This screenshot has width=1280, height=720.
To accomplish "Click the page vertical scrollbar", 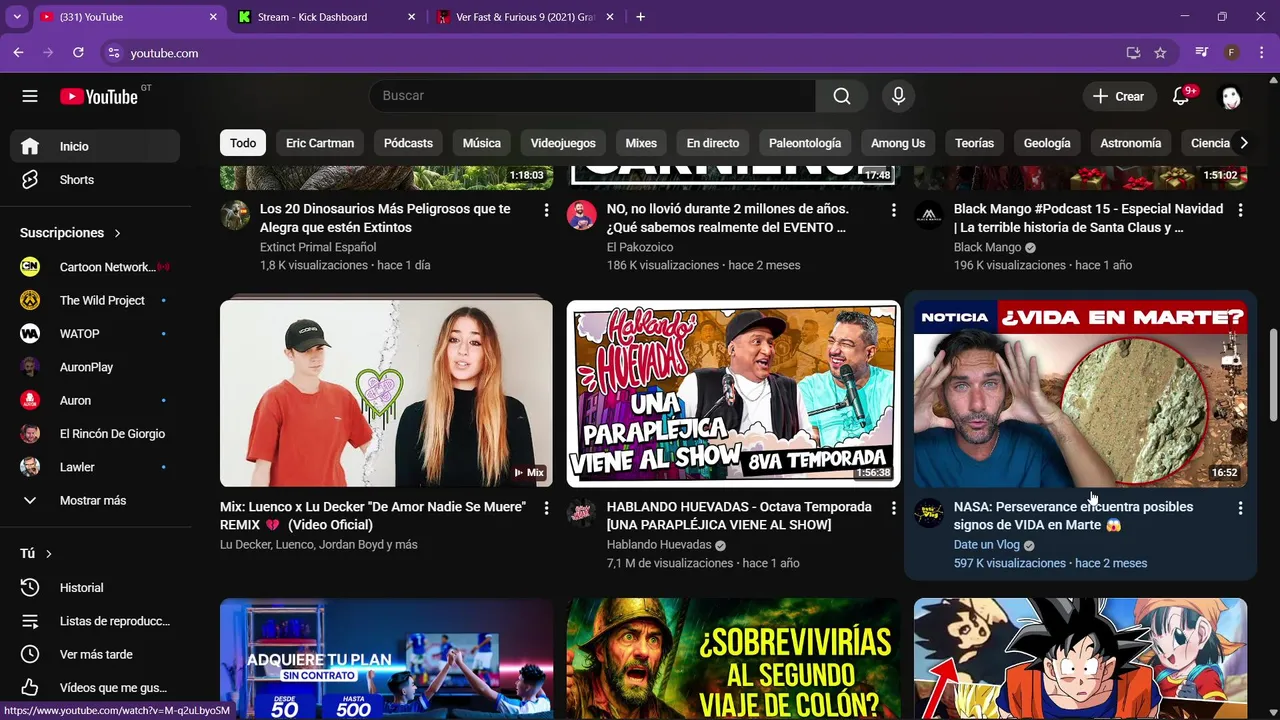I will 1273,375.
